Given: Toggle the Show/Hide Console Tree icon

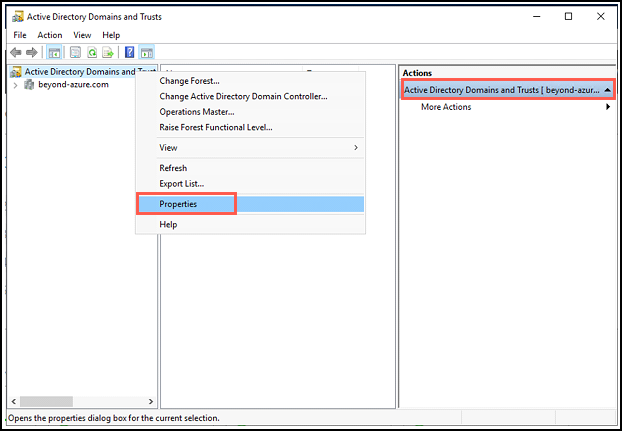Looking at the screenshot, I should point(54,52).
